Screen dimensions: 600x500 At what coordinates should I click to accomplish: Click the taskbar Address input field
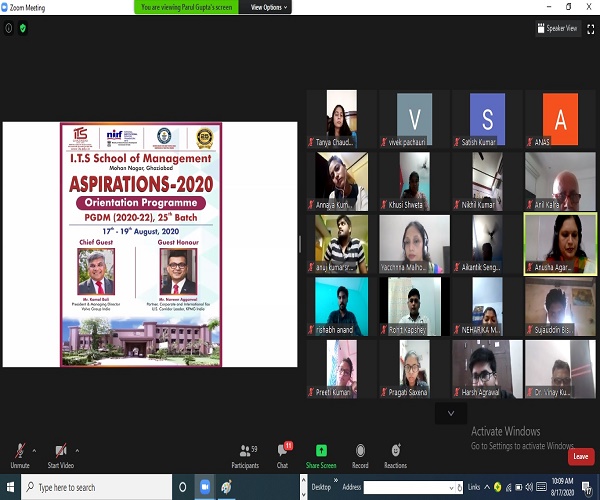coord(408,487)
